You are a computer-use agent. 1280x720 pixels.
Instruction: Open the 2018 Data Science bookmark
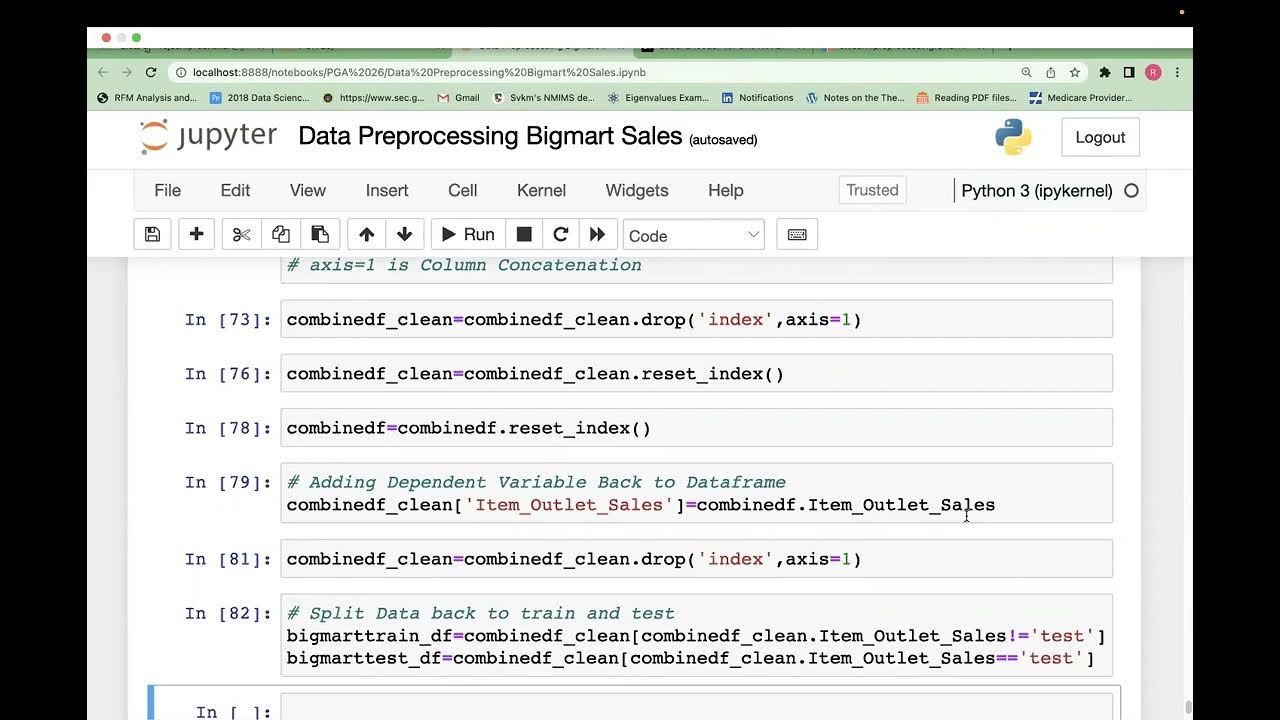(260, 98)
